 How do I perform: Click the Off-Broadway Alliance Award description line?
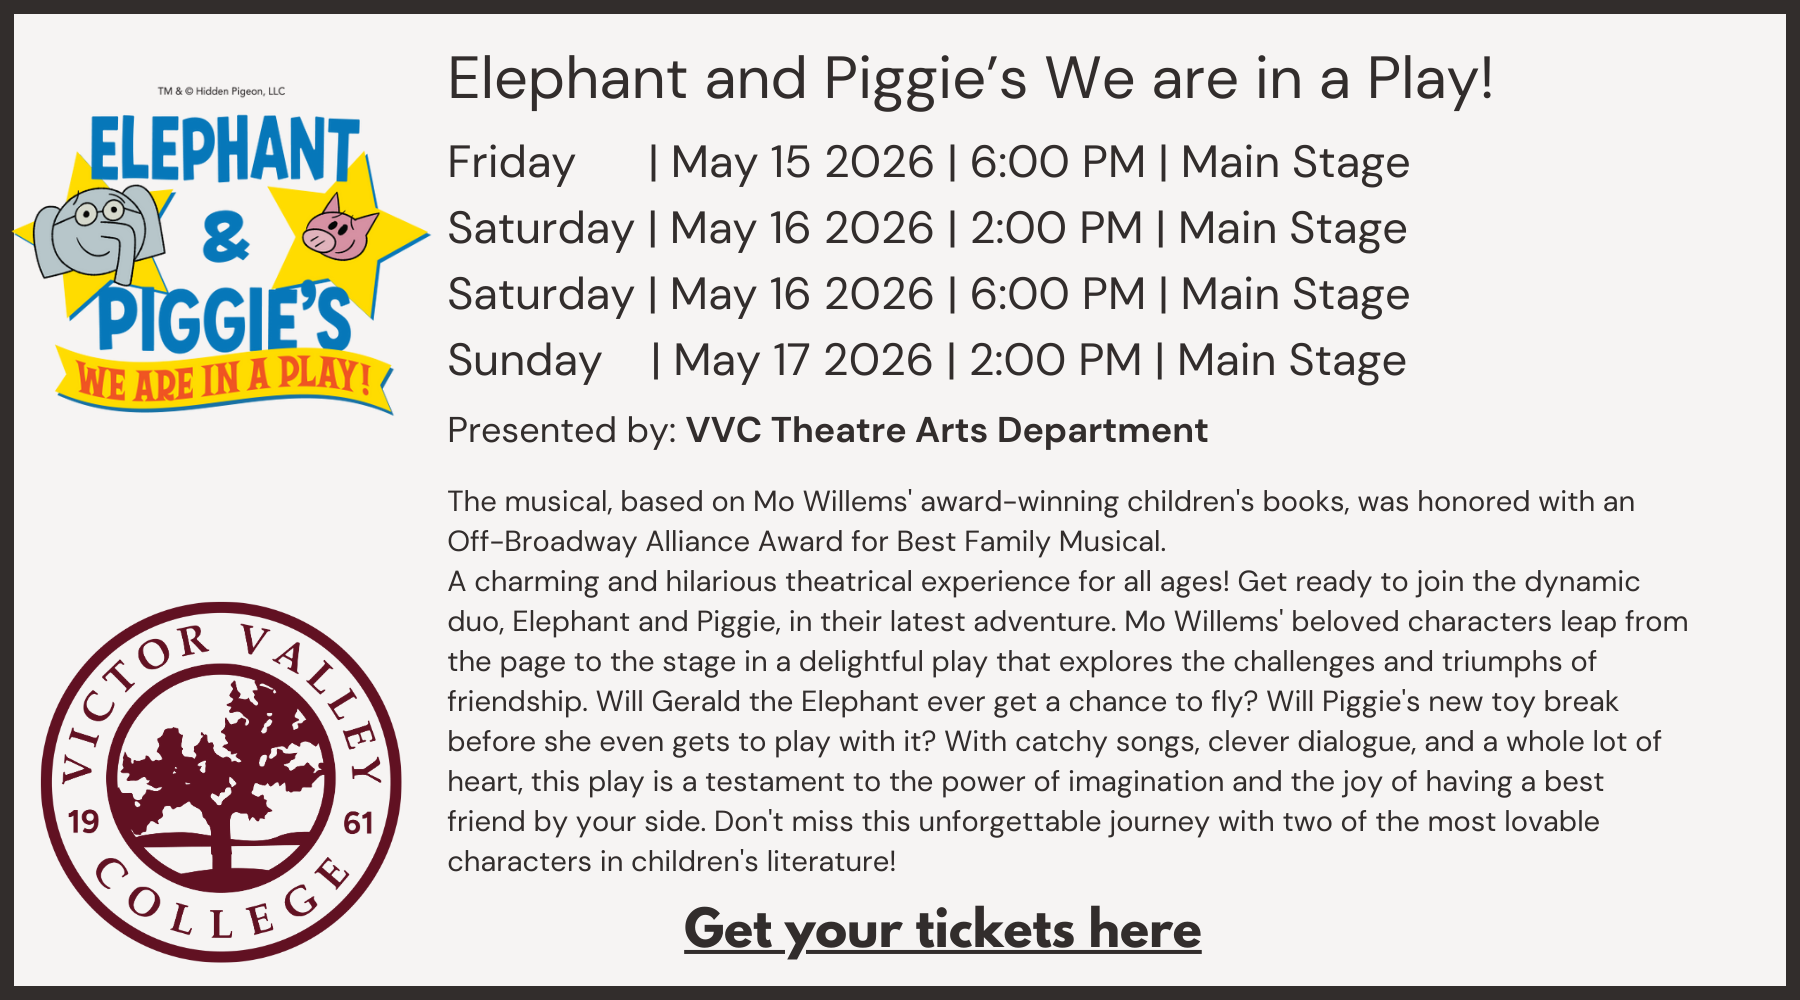pos(806,541)
